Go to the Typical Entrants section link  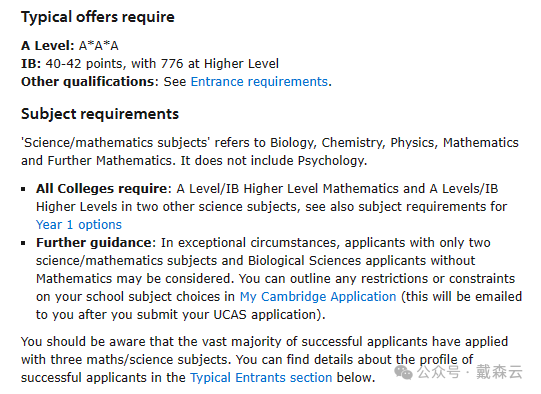pyautogui.click(x=261, y=377)
